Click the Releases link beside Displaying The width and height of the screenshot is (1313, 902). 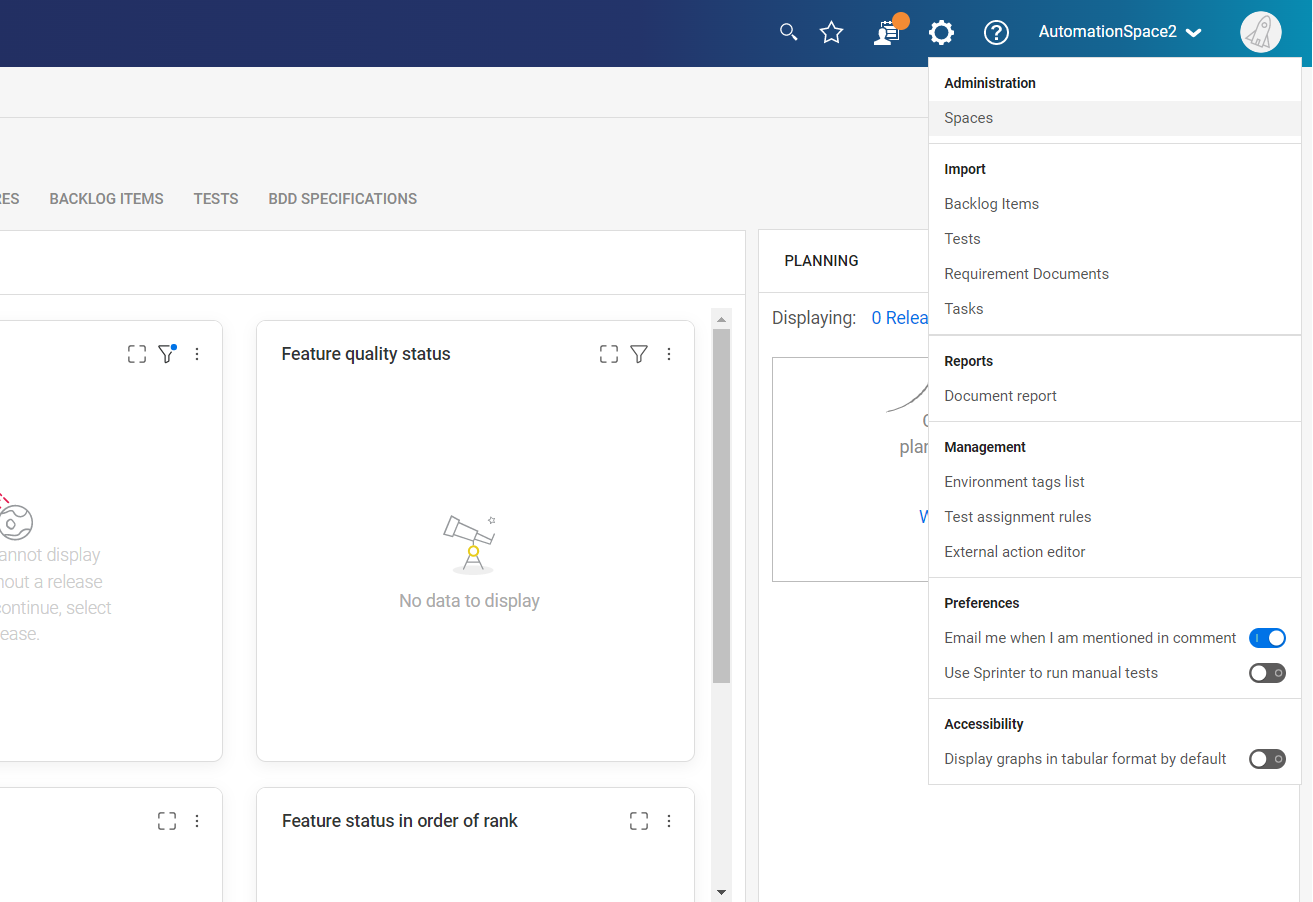(x=900, y=318)
